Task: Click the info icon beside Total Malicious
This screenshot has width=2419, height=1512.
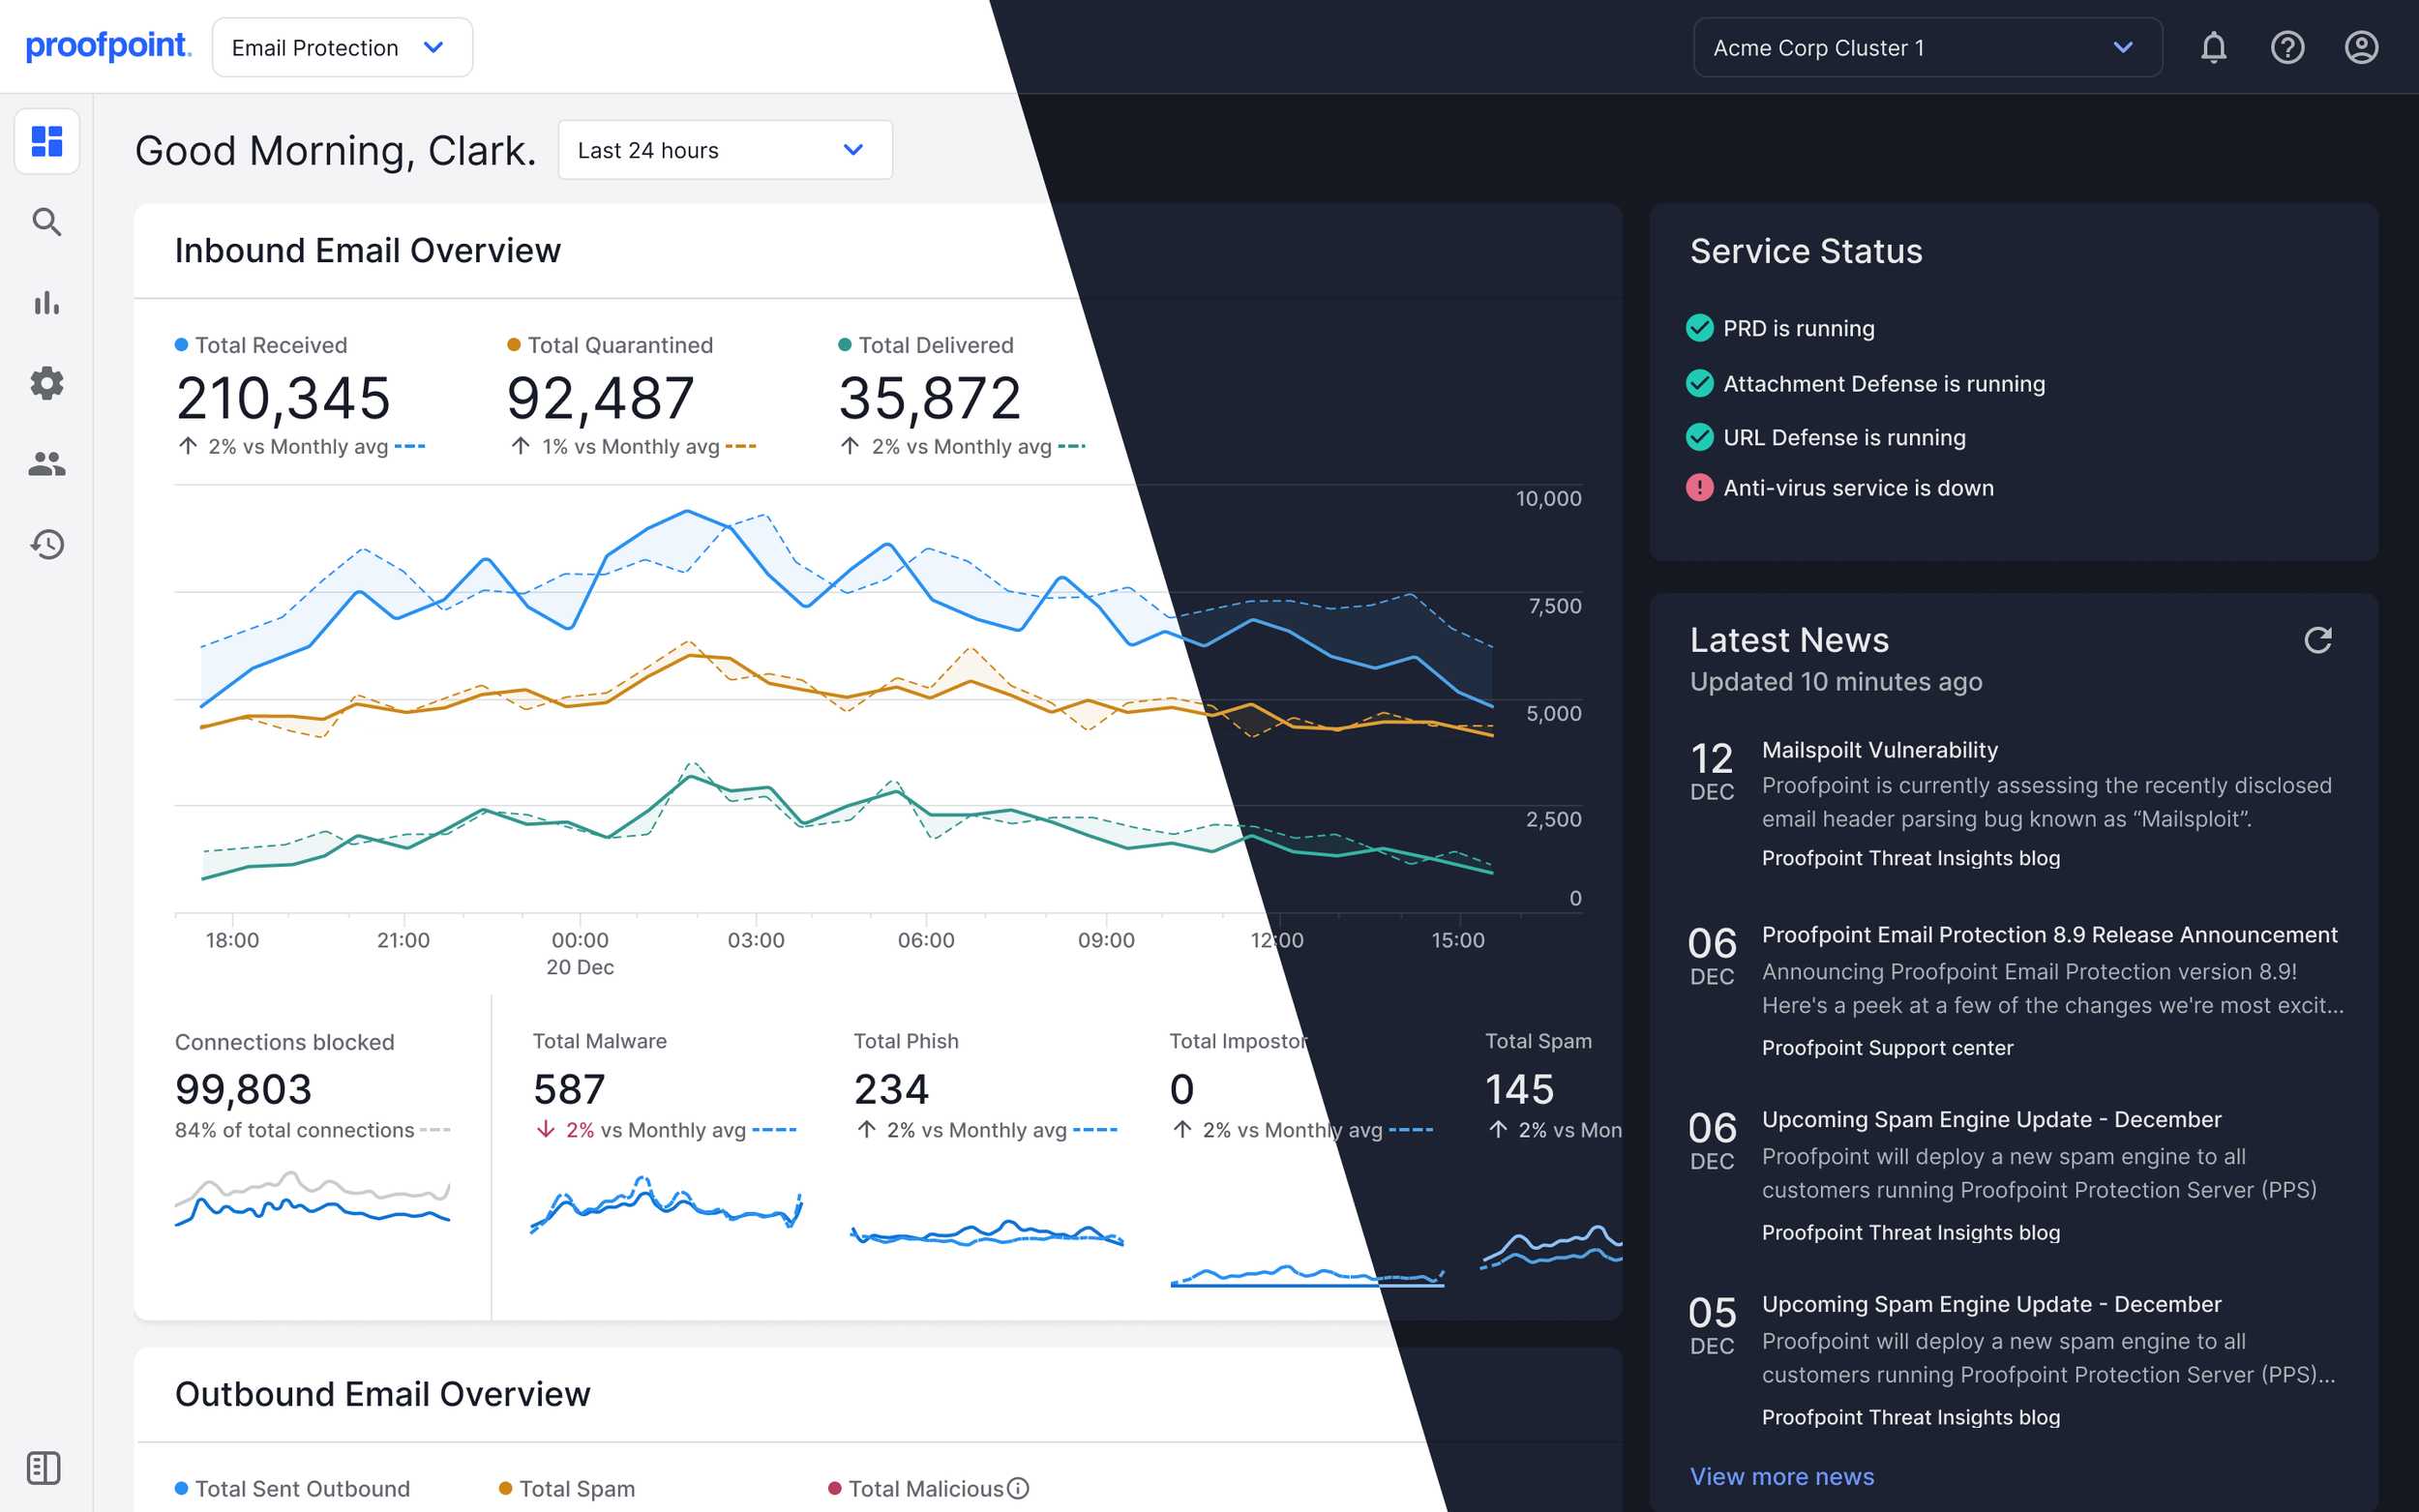Action: [1018, 1488]
